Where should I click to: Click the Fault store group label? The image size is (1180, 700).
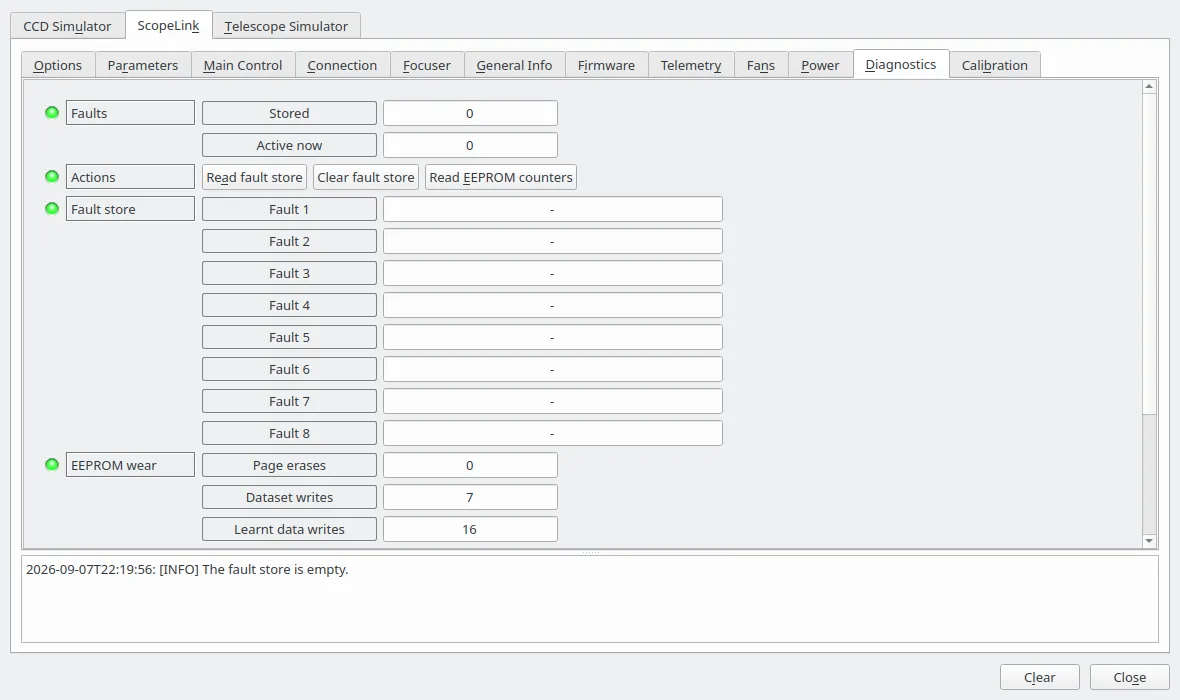(x=130, y=209)
